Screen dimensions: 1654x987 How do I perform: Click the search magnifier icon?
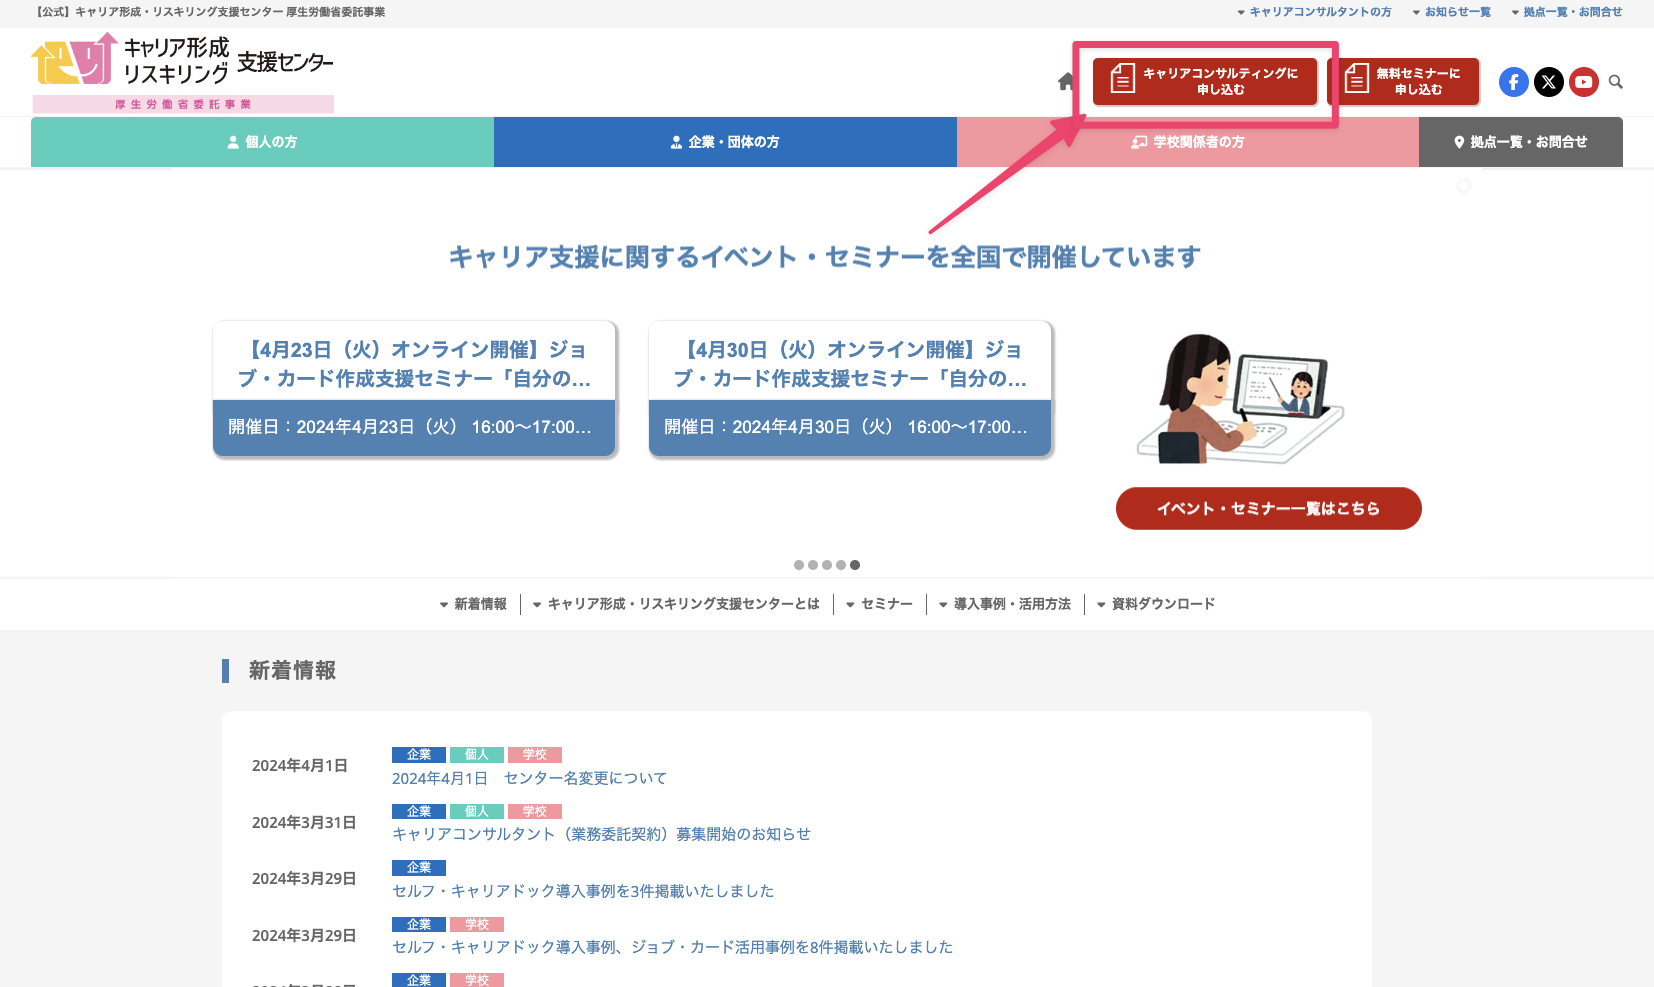tap(1616, 82)
